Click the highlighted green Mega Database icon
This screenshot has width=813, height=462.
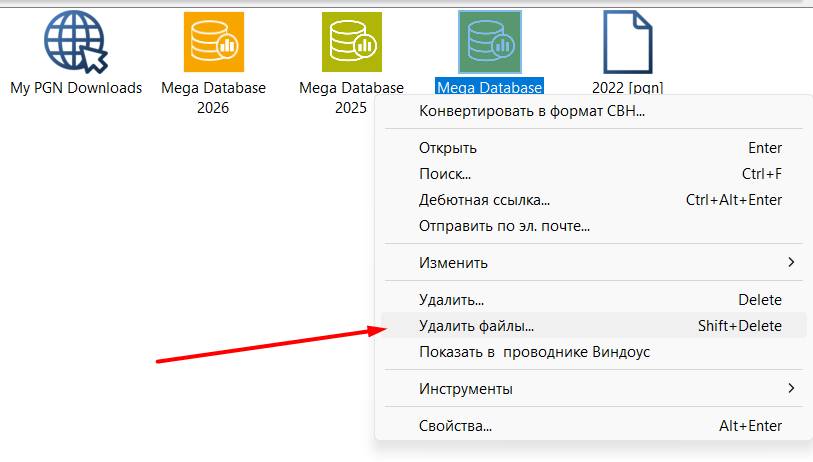tap(489, 42)
